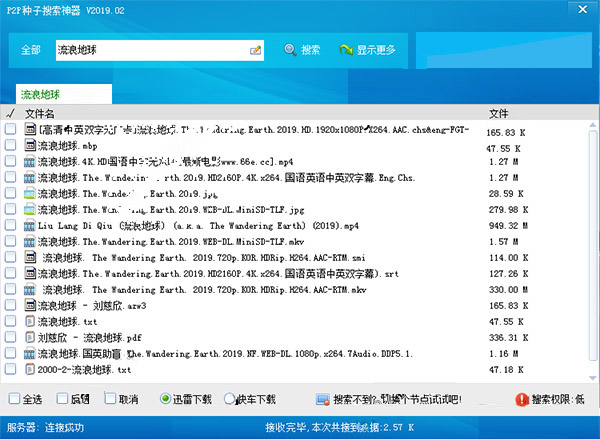Click size value 330.00 M

508,290
